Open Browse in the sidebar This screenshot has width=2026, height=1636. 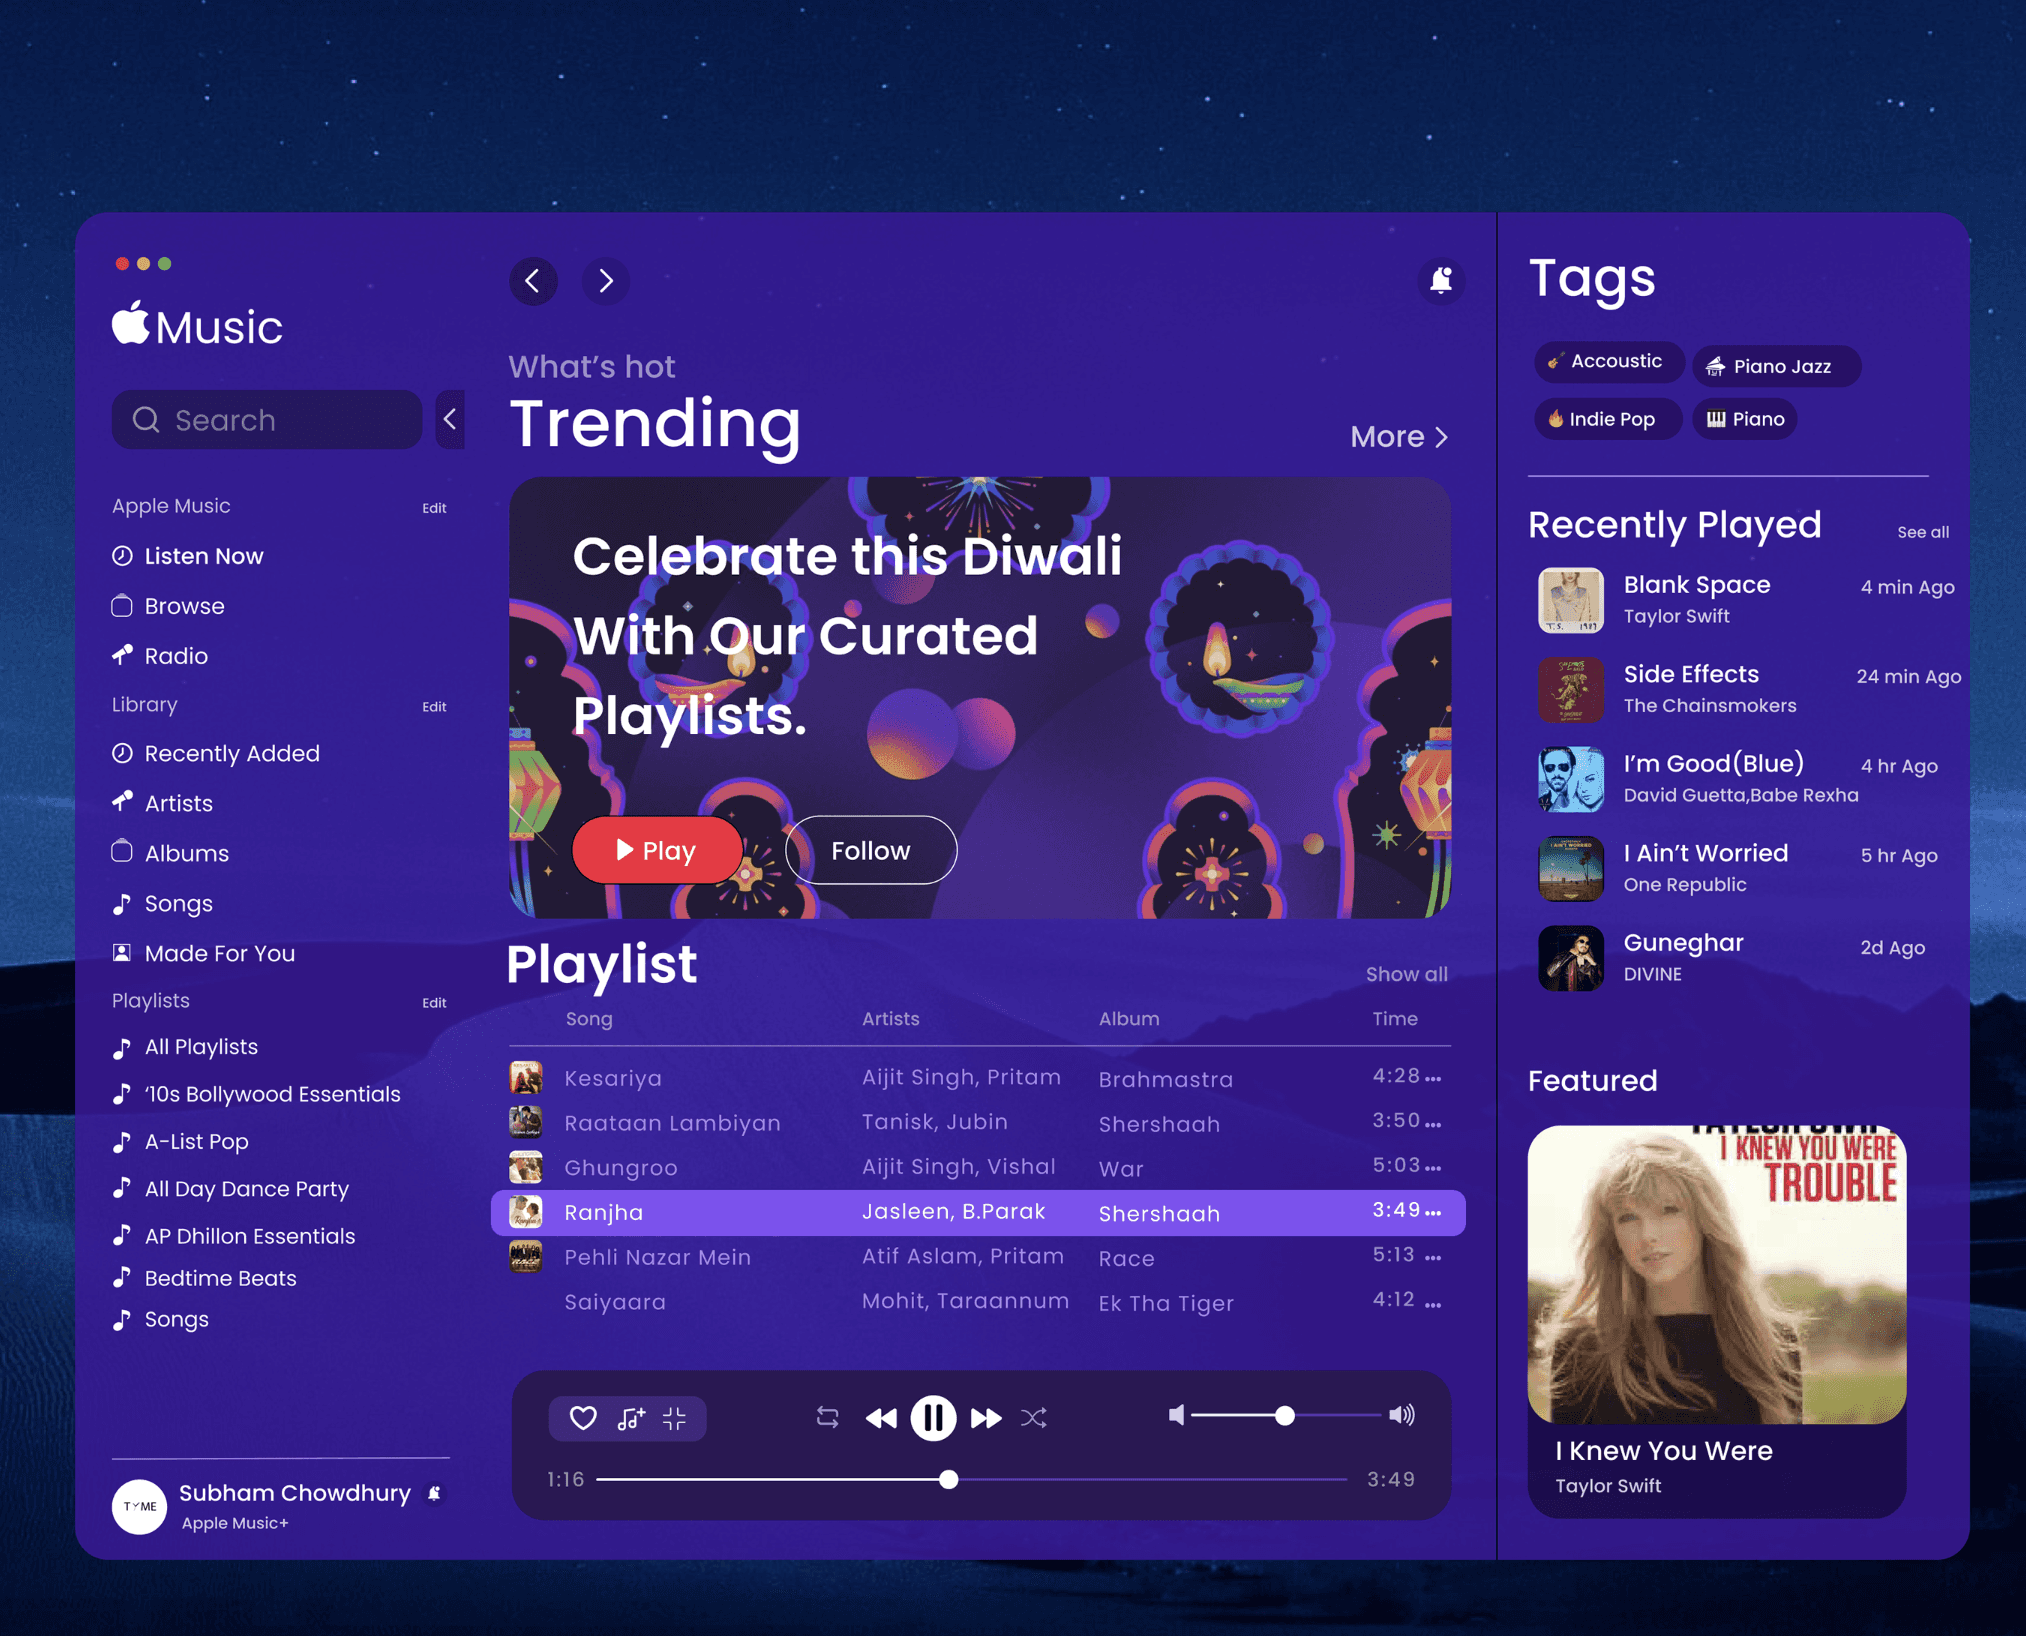click(x=168, y=606)
